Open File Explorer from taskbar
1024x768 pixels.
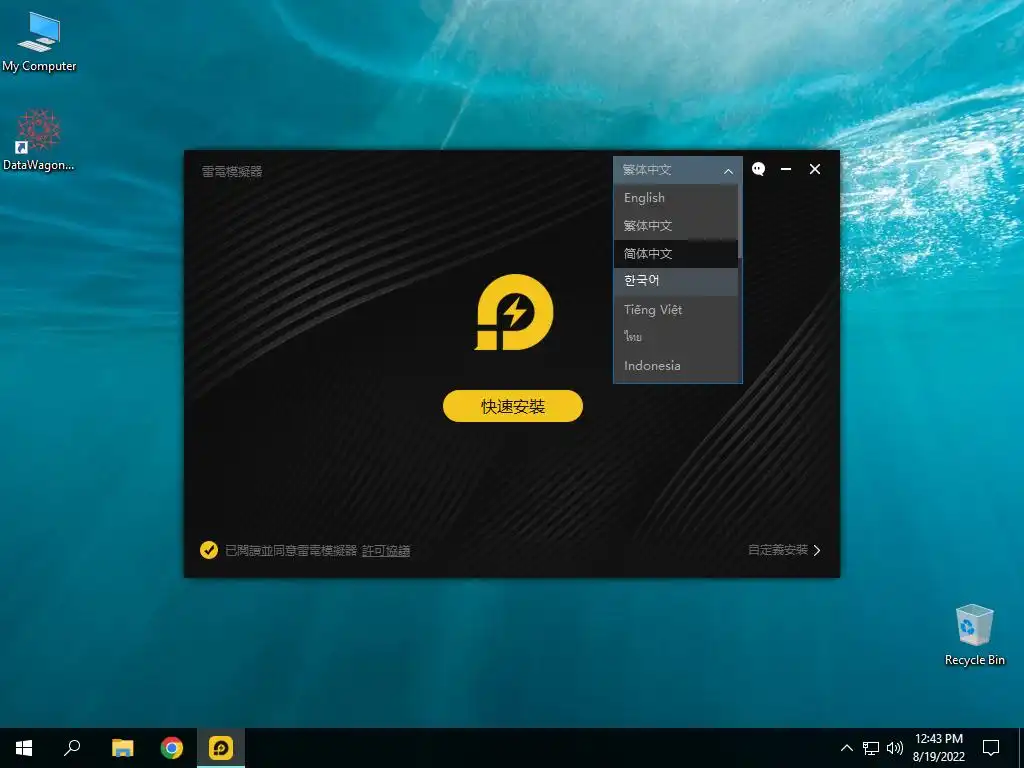[122, 748]
